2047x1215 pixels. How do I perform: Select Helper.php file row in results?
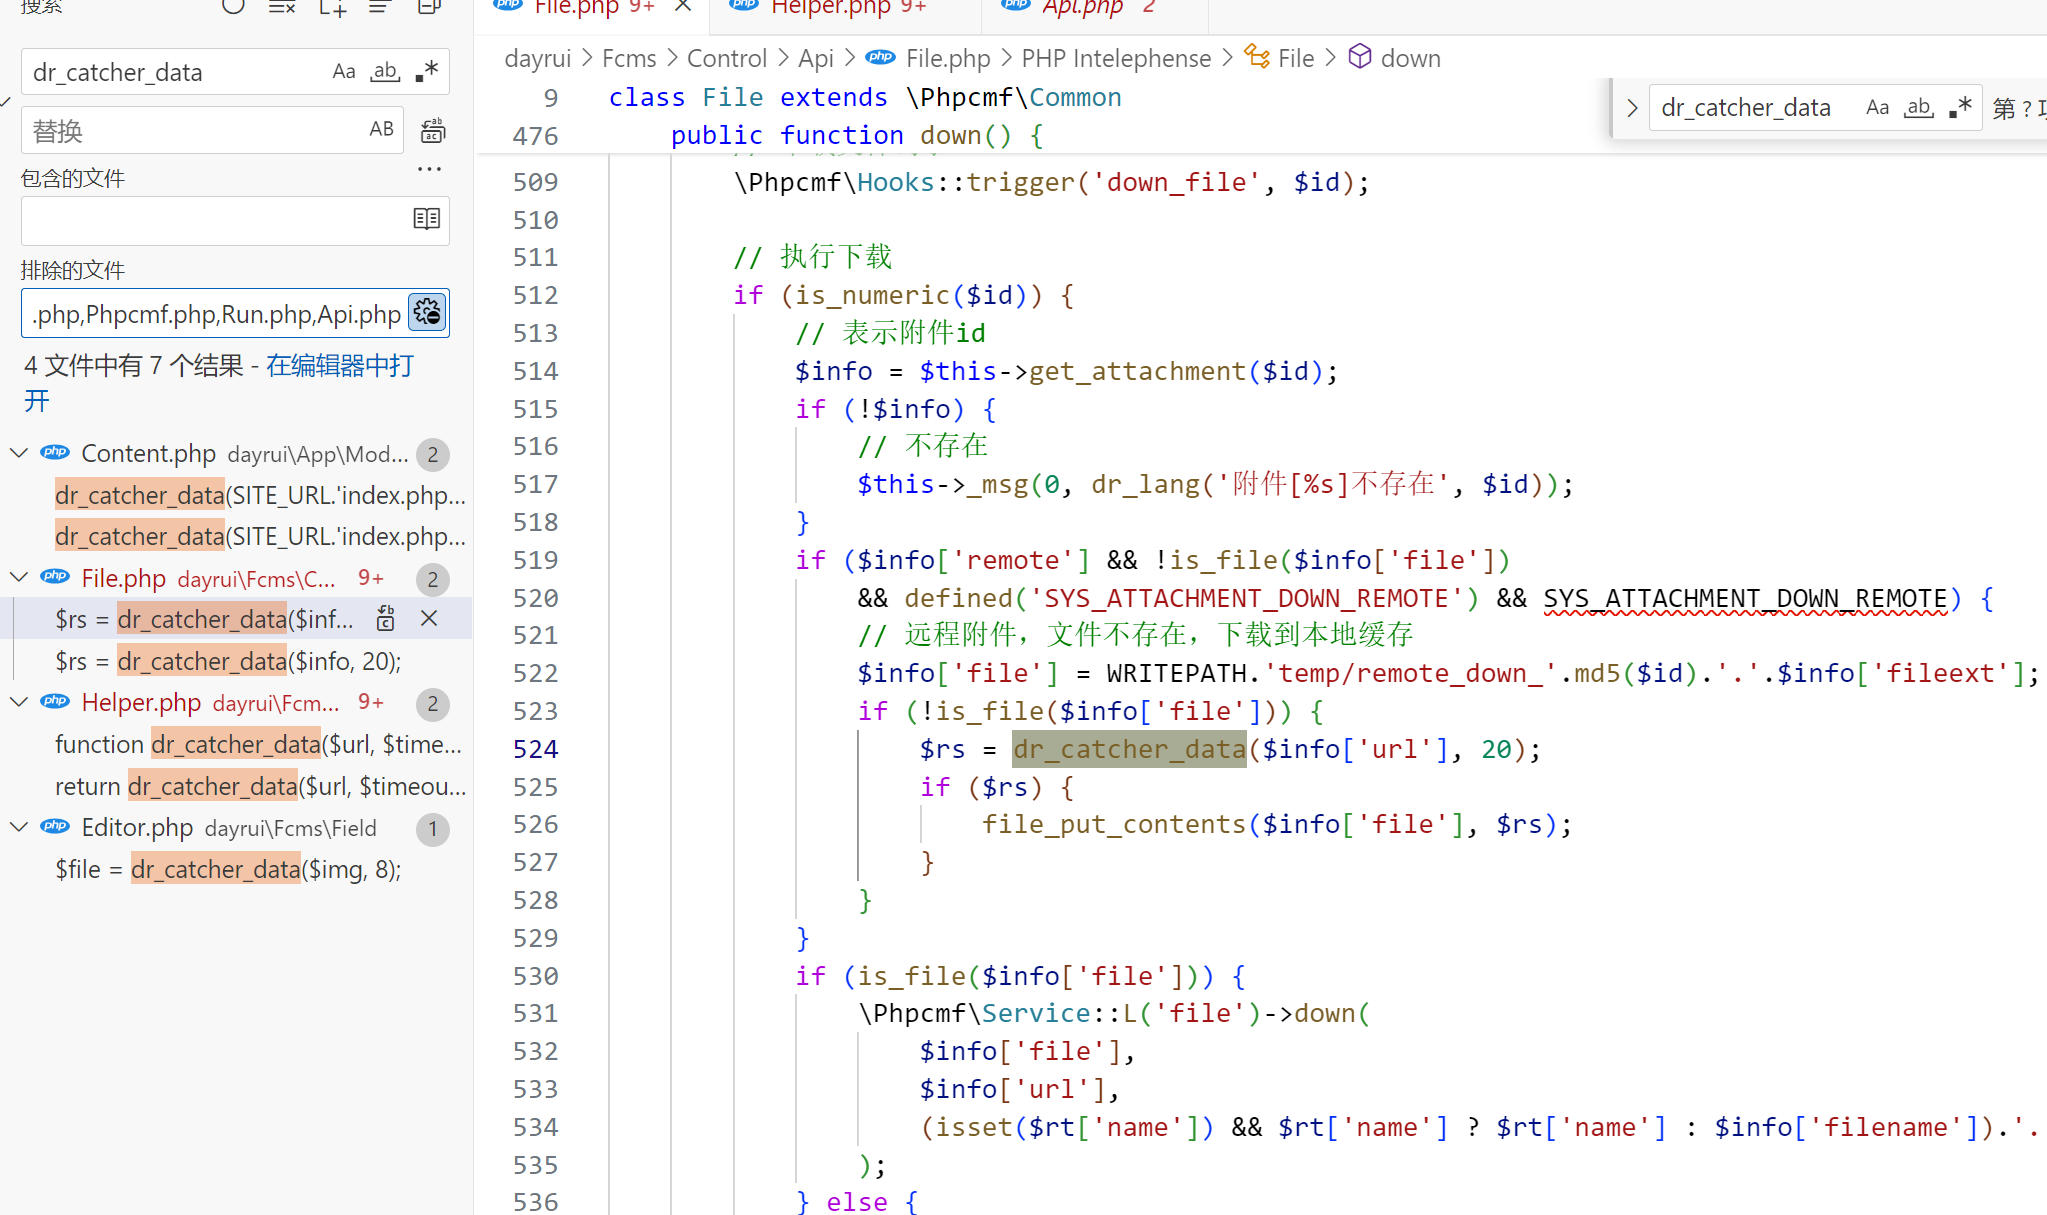(236, 703)
